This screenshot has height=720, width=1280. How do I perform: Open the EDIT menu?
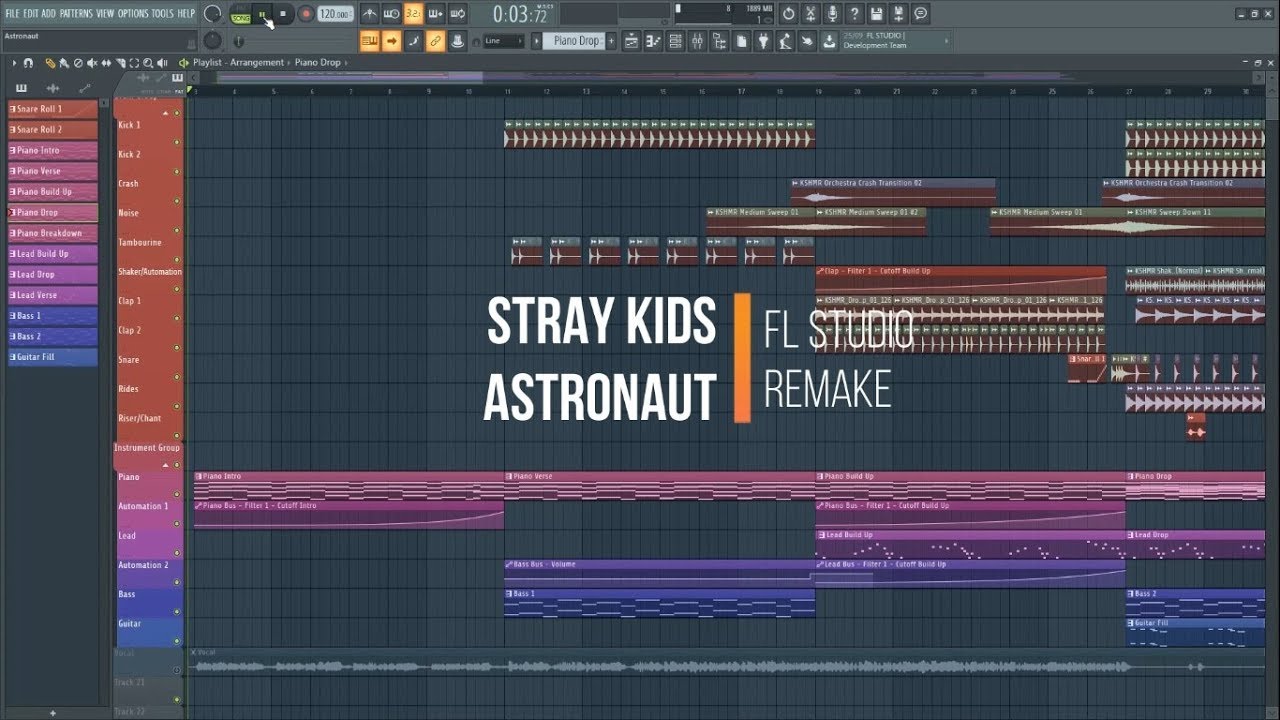coord(31,13)
